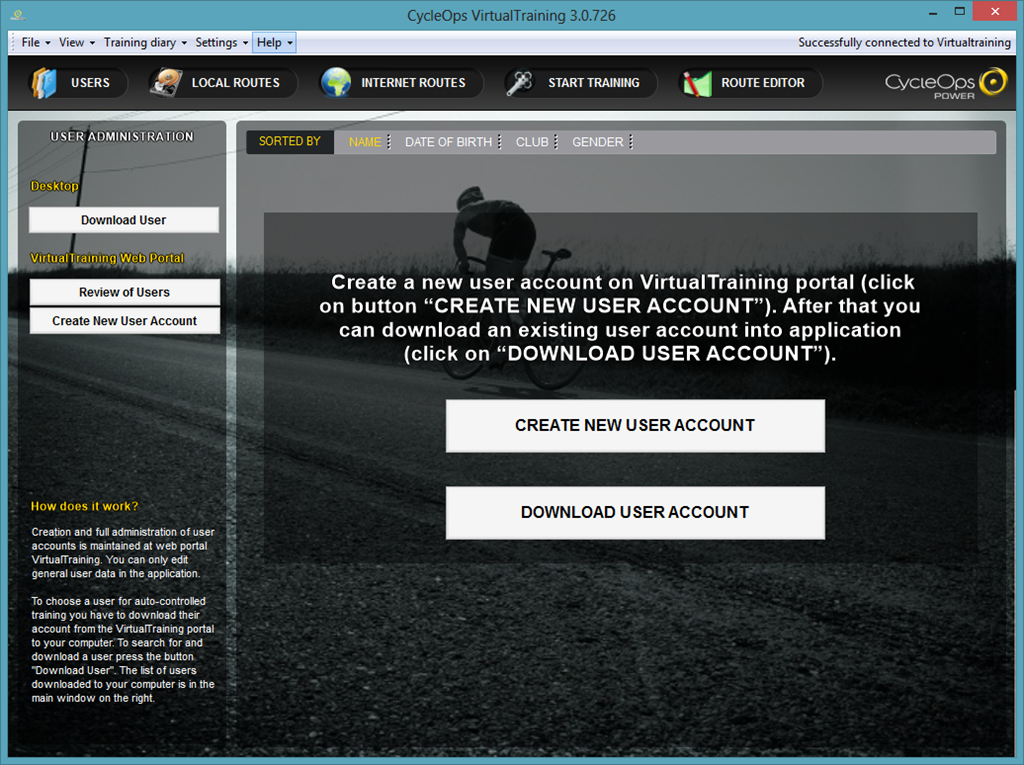The image size is (1024, 765).
Task: Select the Start Training cable icon
Action: click(x=520, y=83)
